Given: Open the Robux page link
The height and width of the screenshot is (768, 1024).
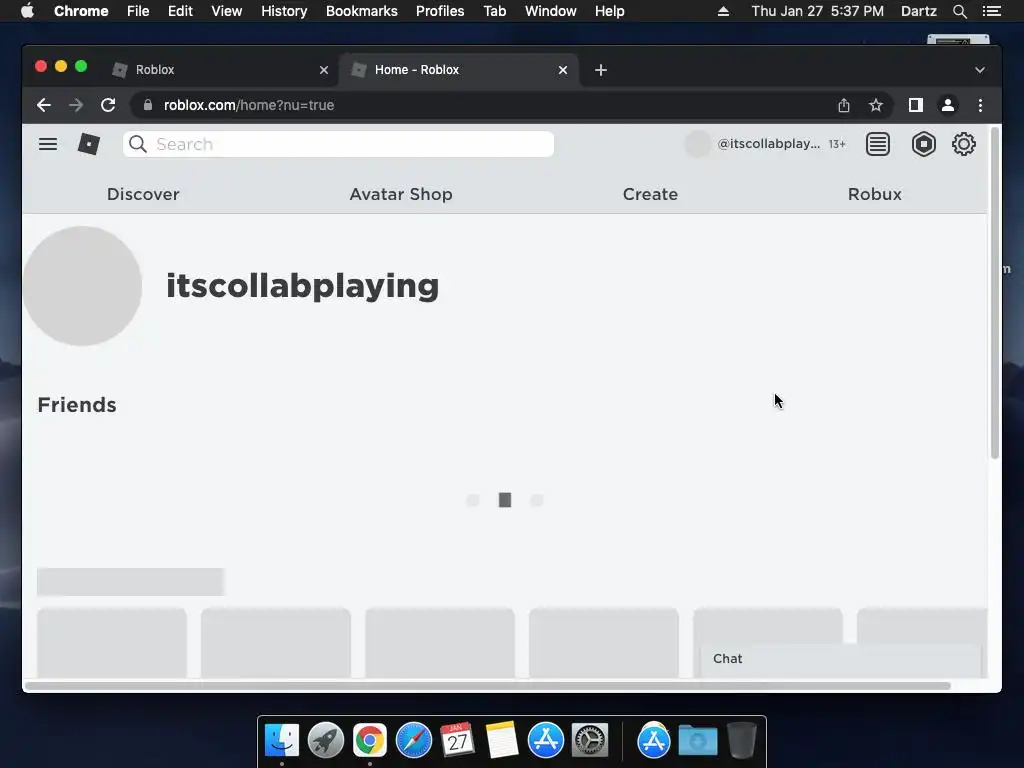Looking at the screenshot, I should pos(874,194).
